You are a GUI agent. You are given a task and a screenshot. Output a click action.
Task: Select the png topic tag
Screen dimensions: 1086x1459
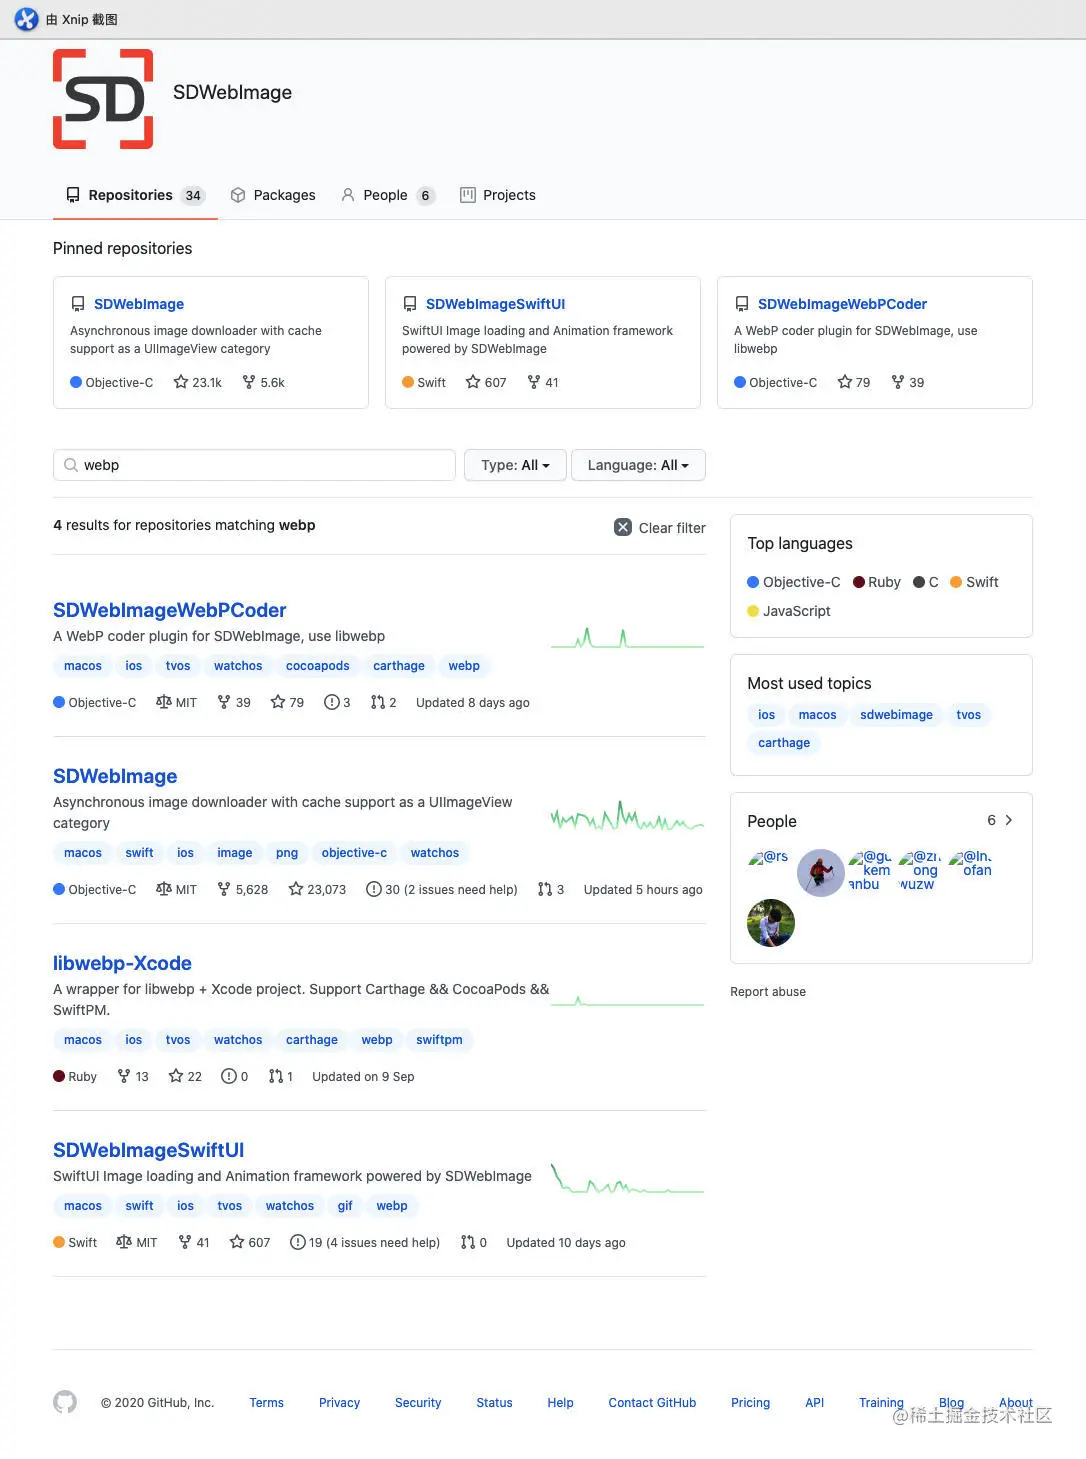[287, 853]
